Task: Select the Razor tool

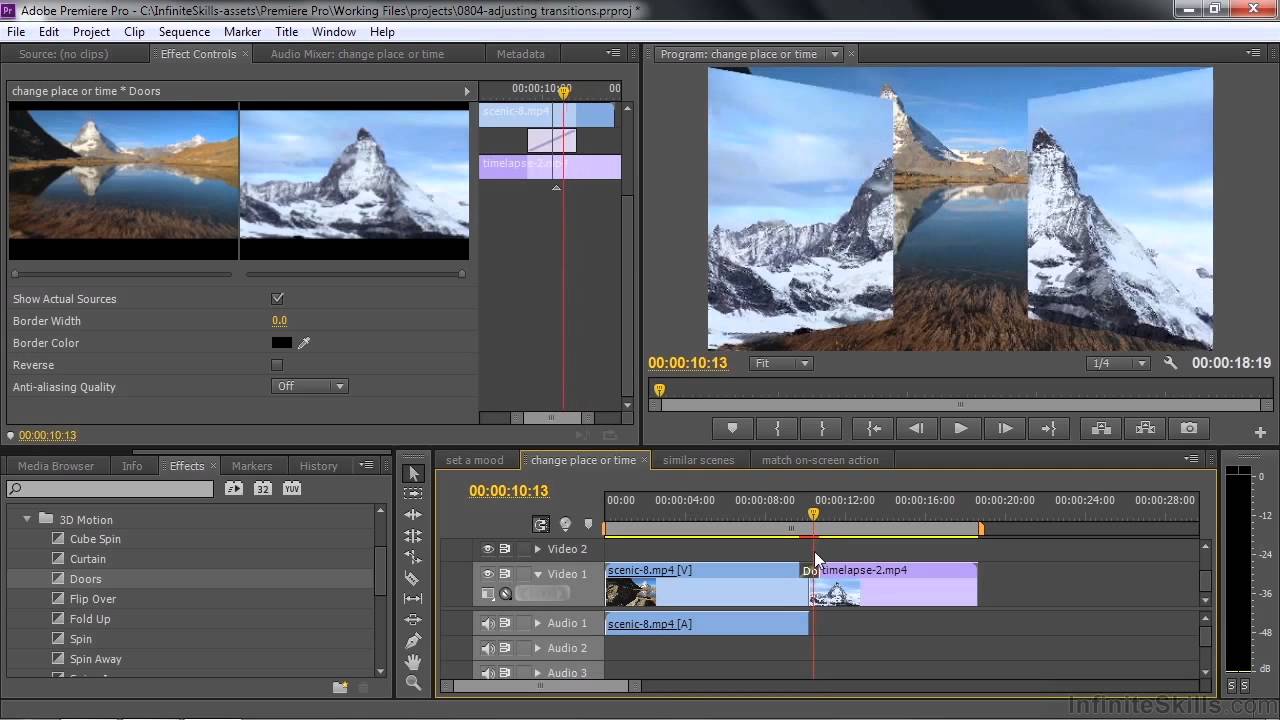Action: pos(414,578)
